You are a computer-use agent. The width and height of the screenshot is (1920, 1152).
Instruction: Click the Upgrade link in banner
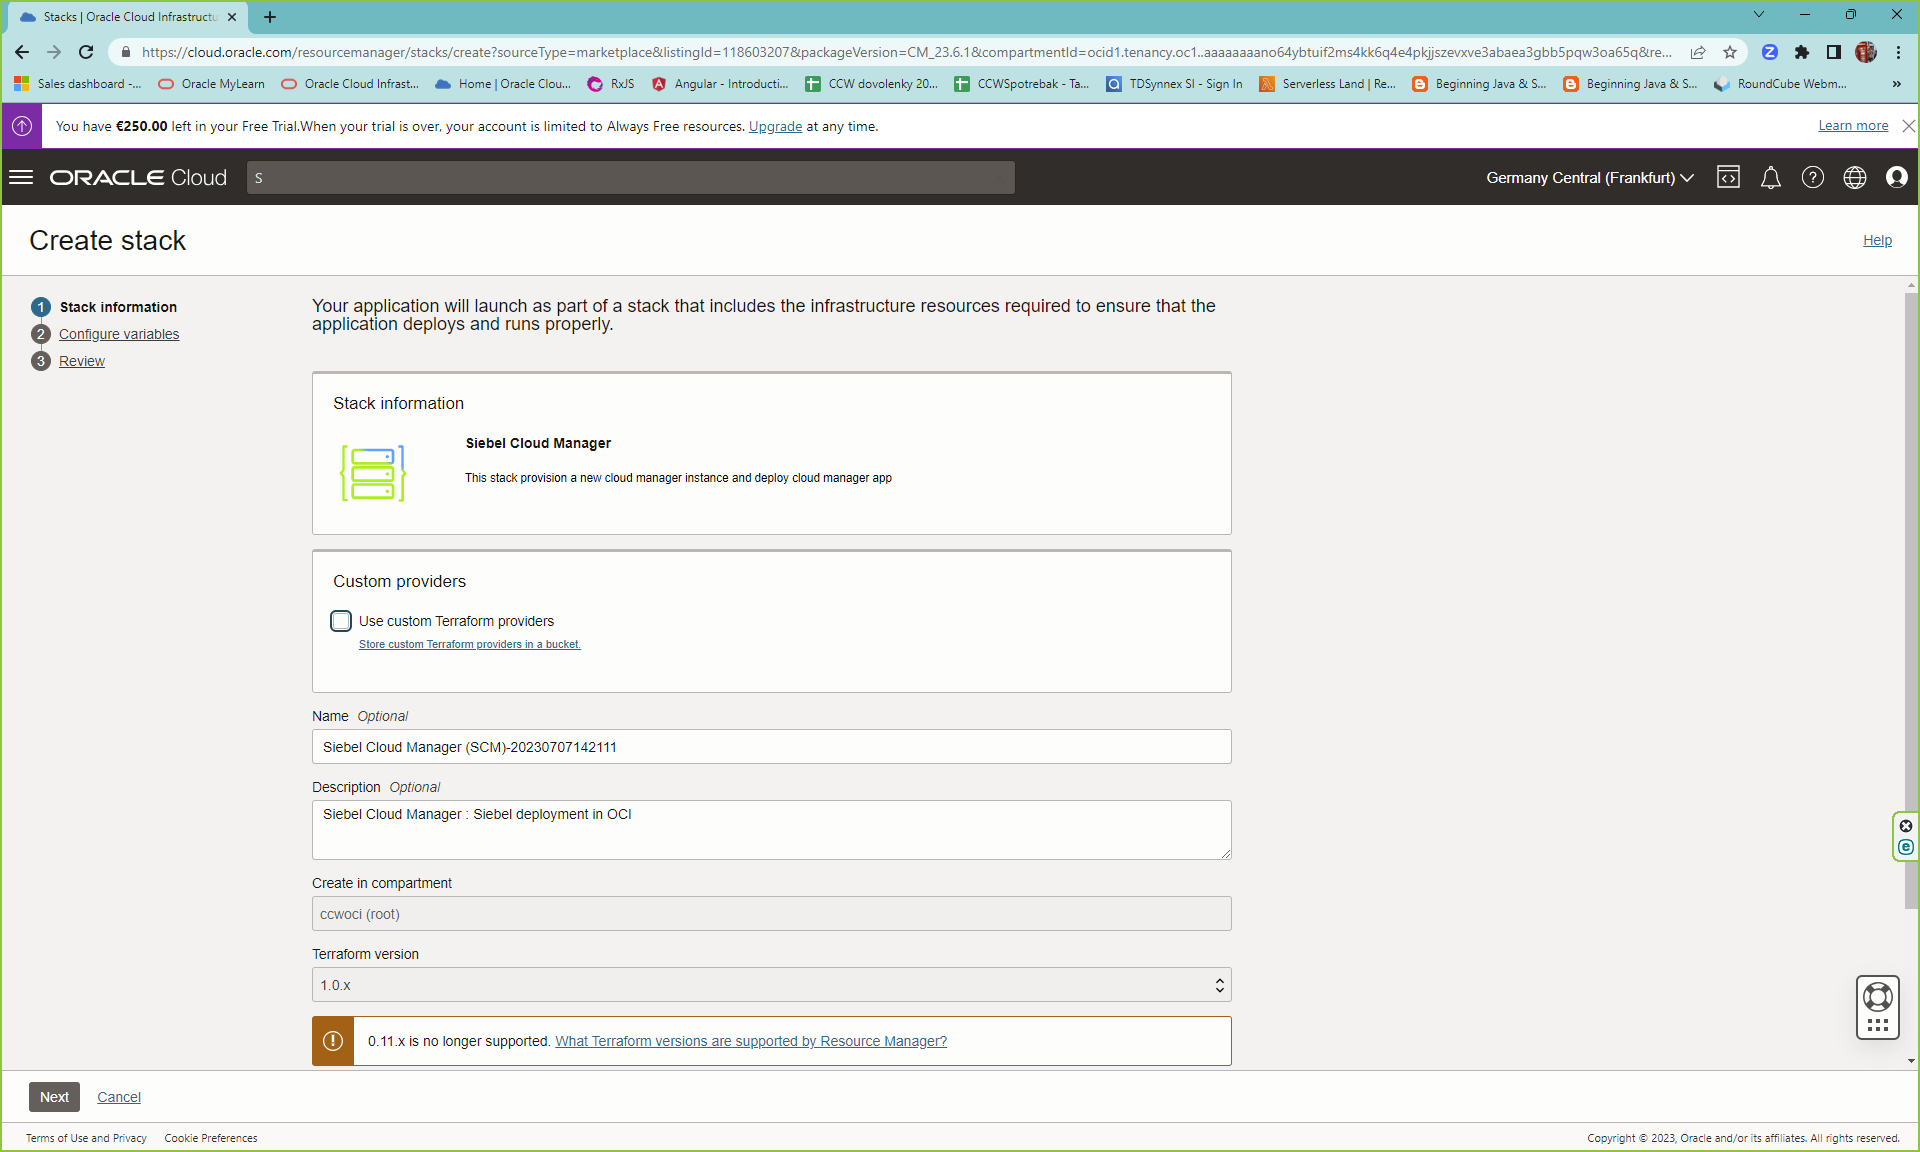click(775, 126)
